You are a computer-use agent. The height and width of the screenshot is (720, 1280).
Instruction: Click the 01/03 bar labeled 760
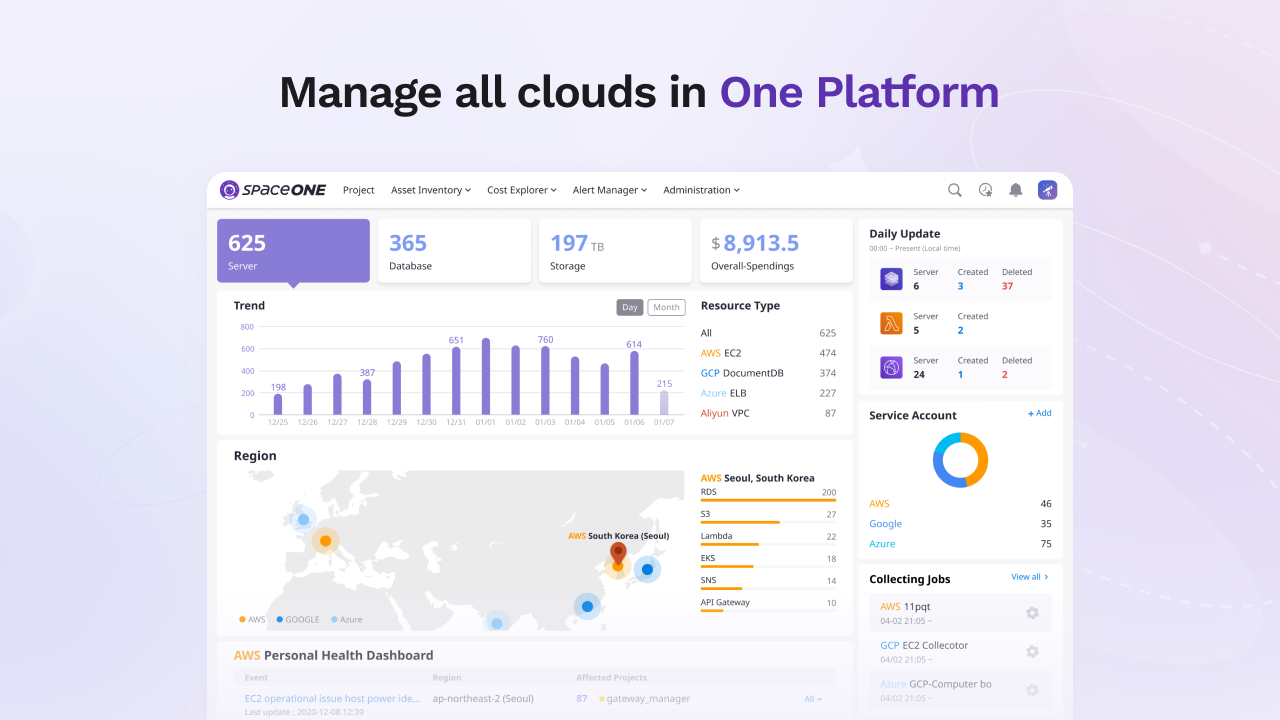pos(545,380)
